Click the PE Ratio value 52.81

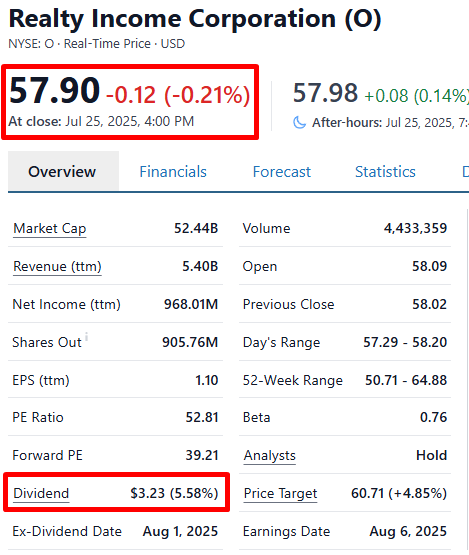(202, 417)
